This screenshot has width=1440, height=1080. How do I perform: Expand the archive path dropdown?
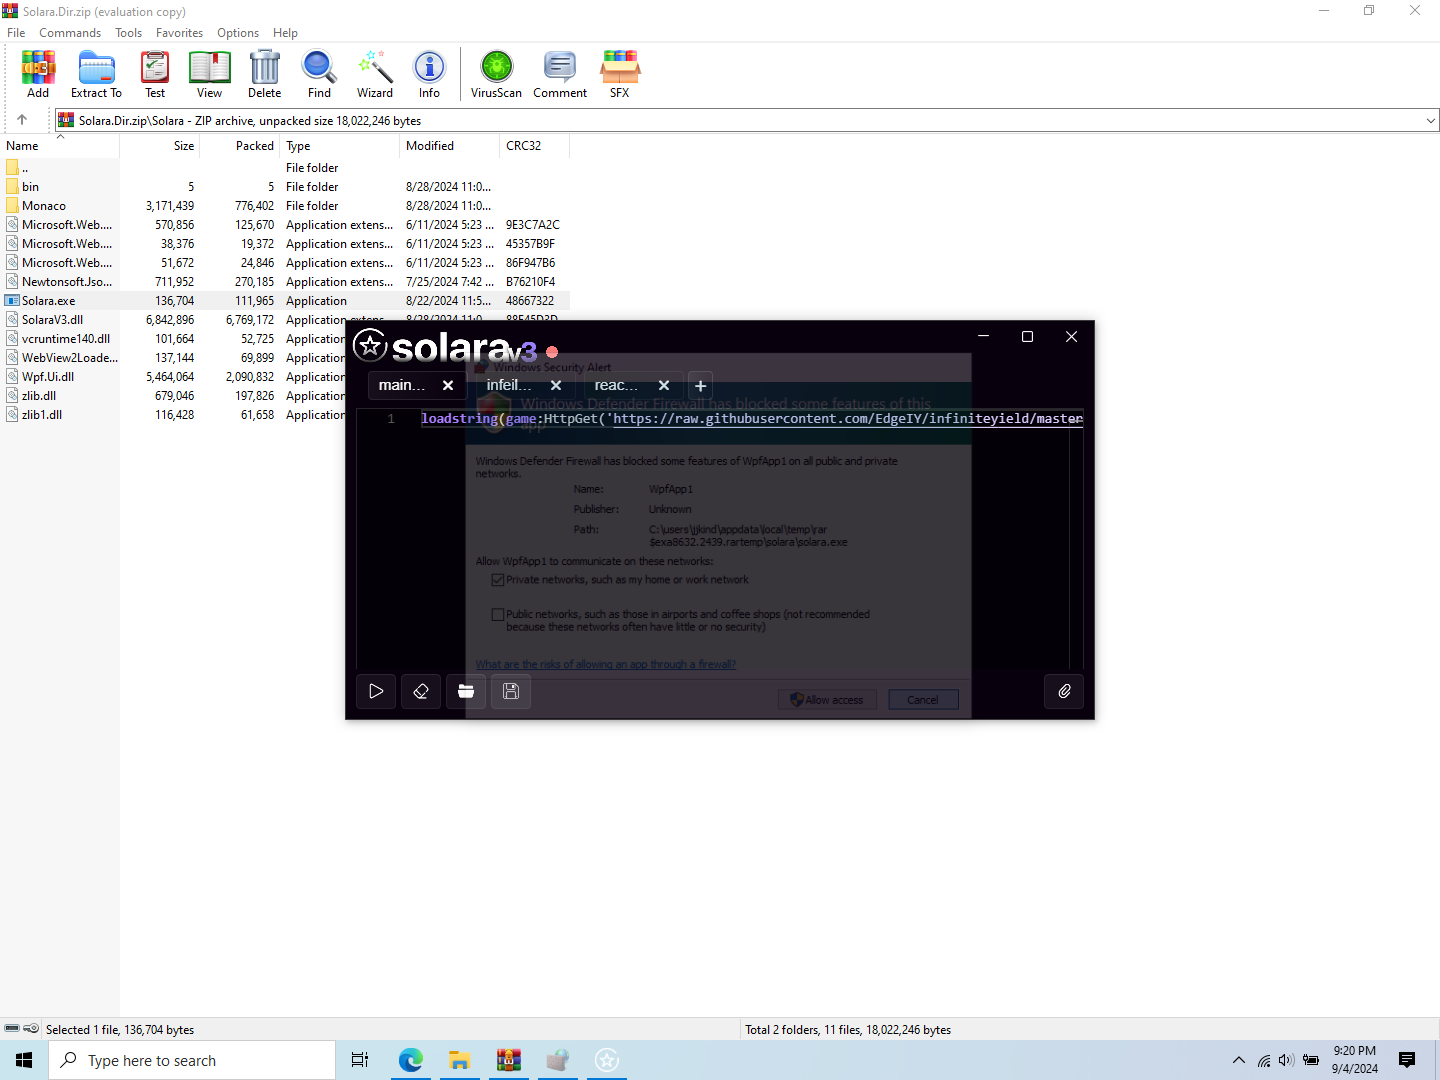(1430, 121)
